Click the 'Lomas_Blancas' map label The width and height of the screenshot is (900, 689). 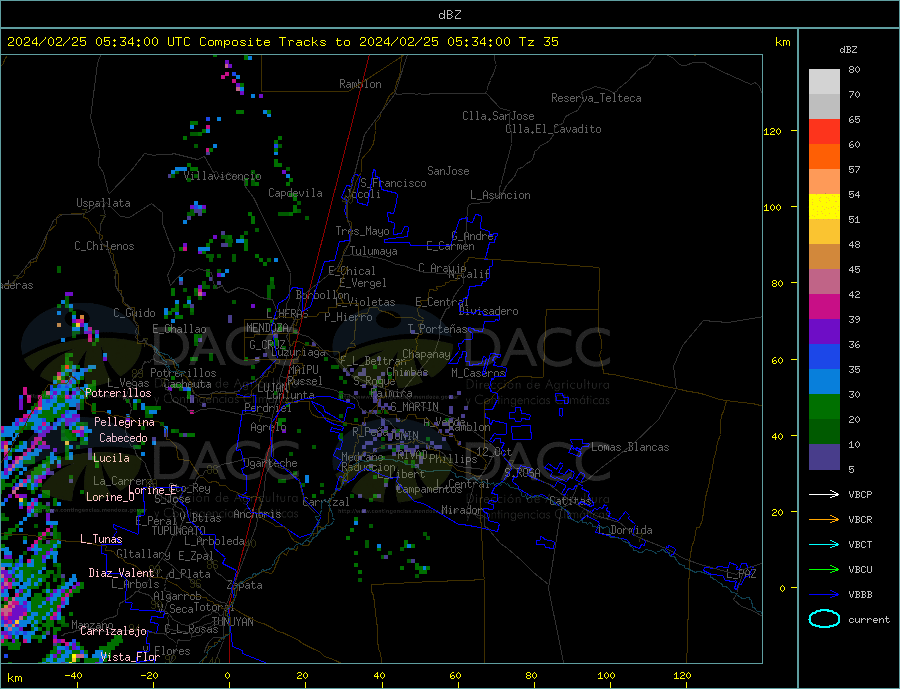click(x=630, y=447)
